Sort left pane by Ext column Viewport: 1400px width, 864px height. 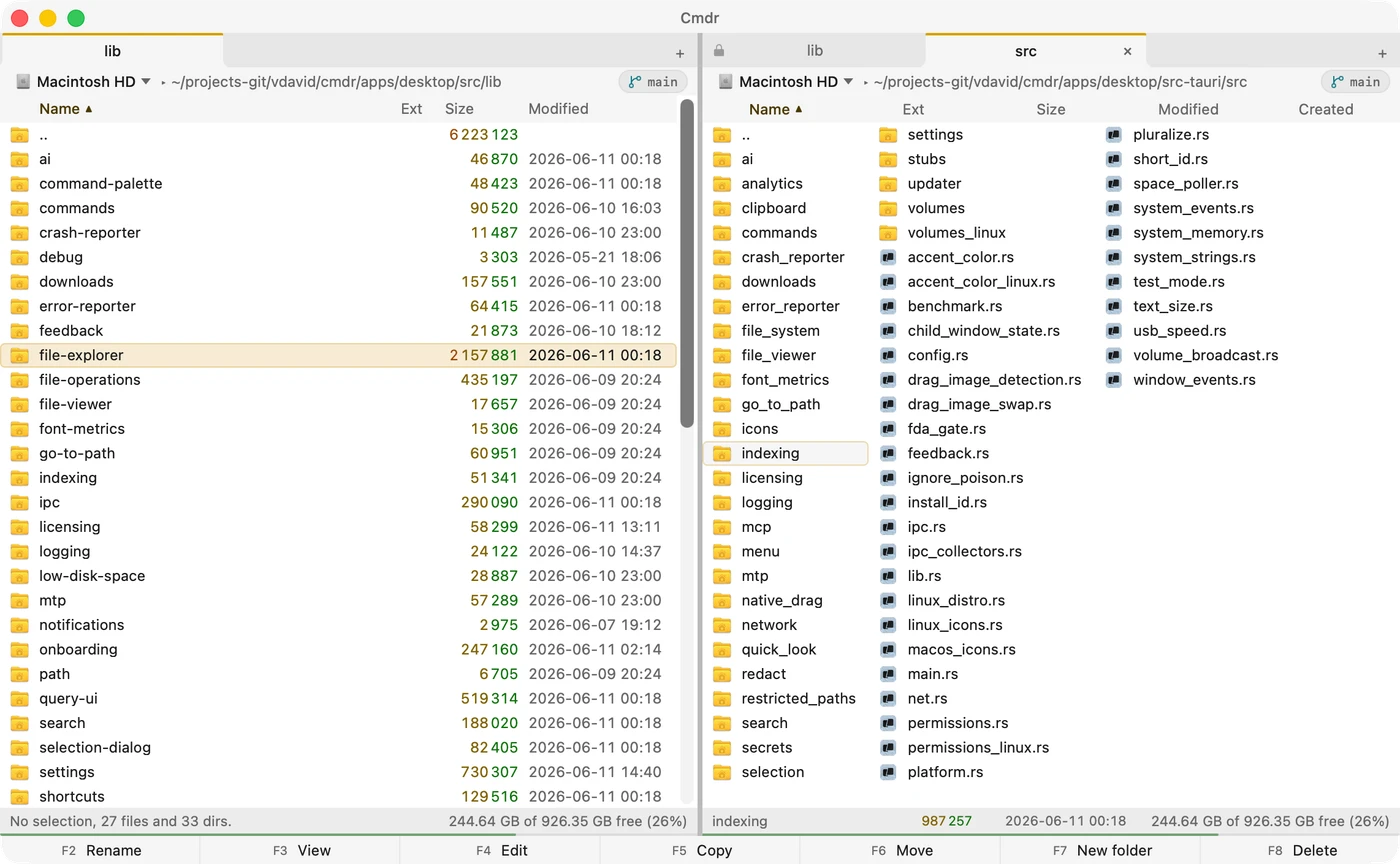[x=411, y=109]
